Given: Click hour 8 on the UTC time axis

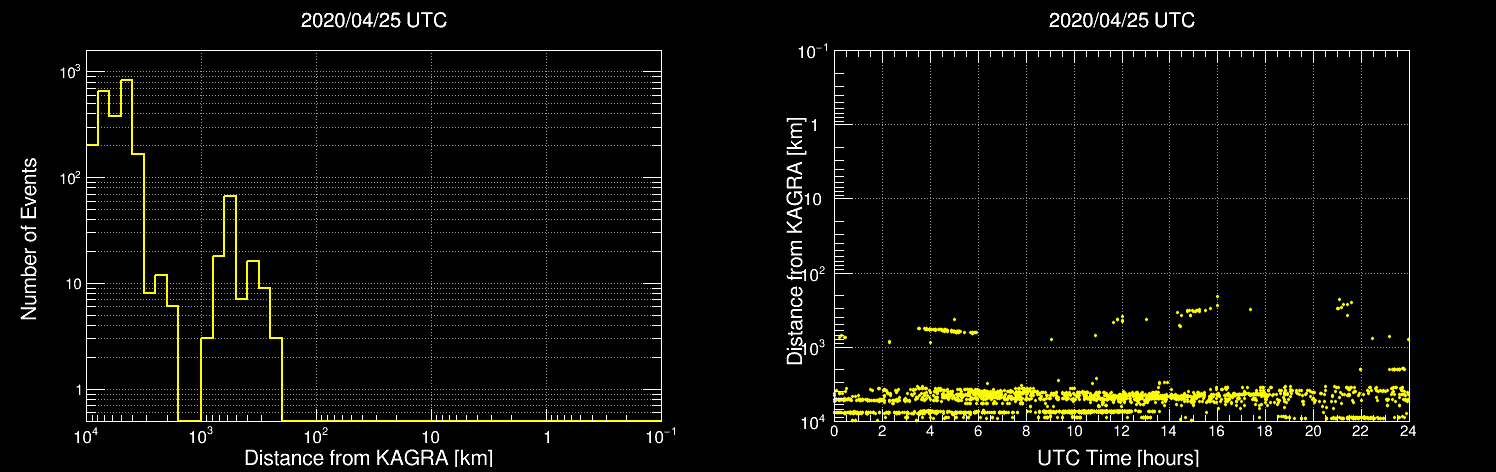Looking at the screenshot, I should pyautogui.click(x=1026, y=432).
